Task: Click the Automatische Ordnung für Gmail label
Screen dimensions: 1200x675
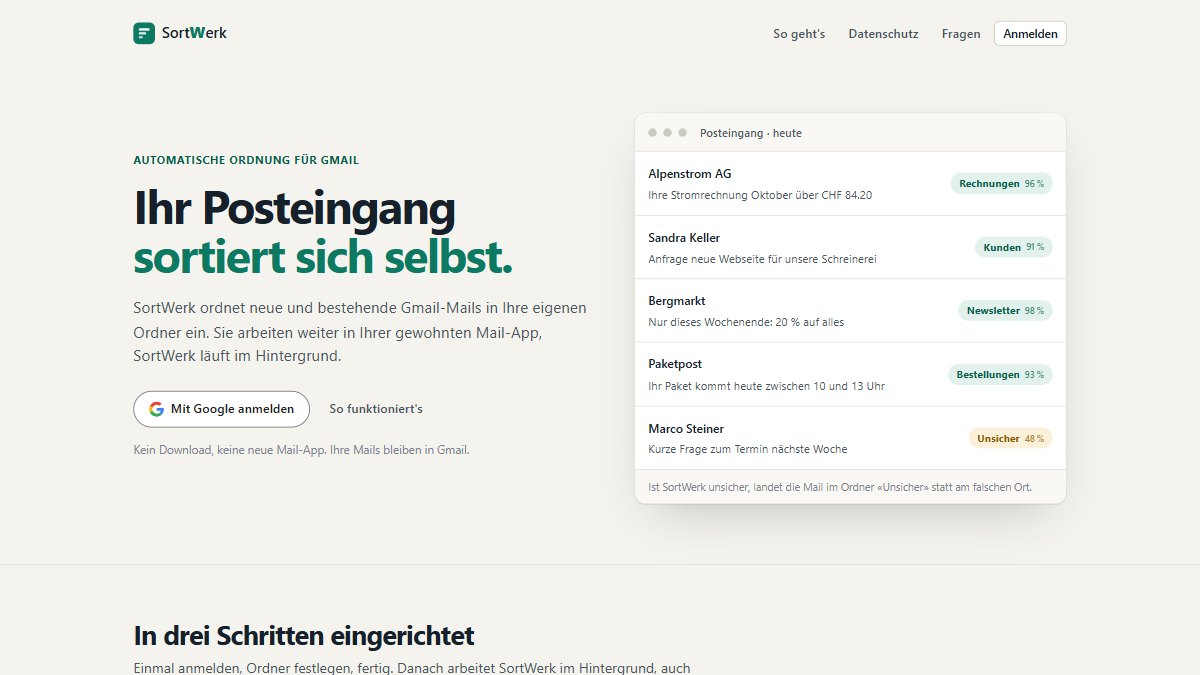Action: [x=246, y=160]
